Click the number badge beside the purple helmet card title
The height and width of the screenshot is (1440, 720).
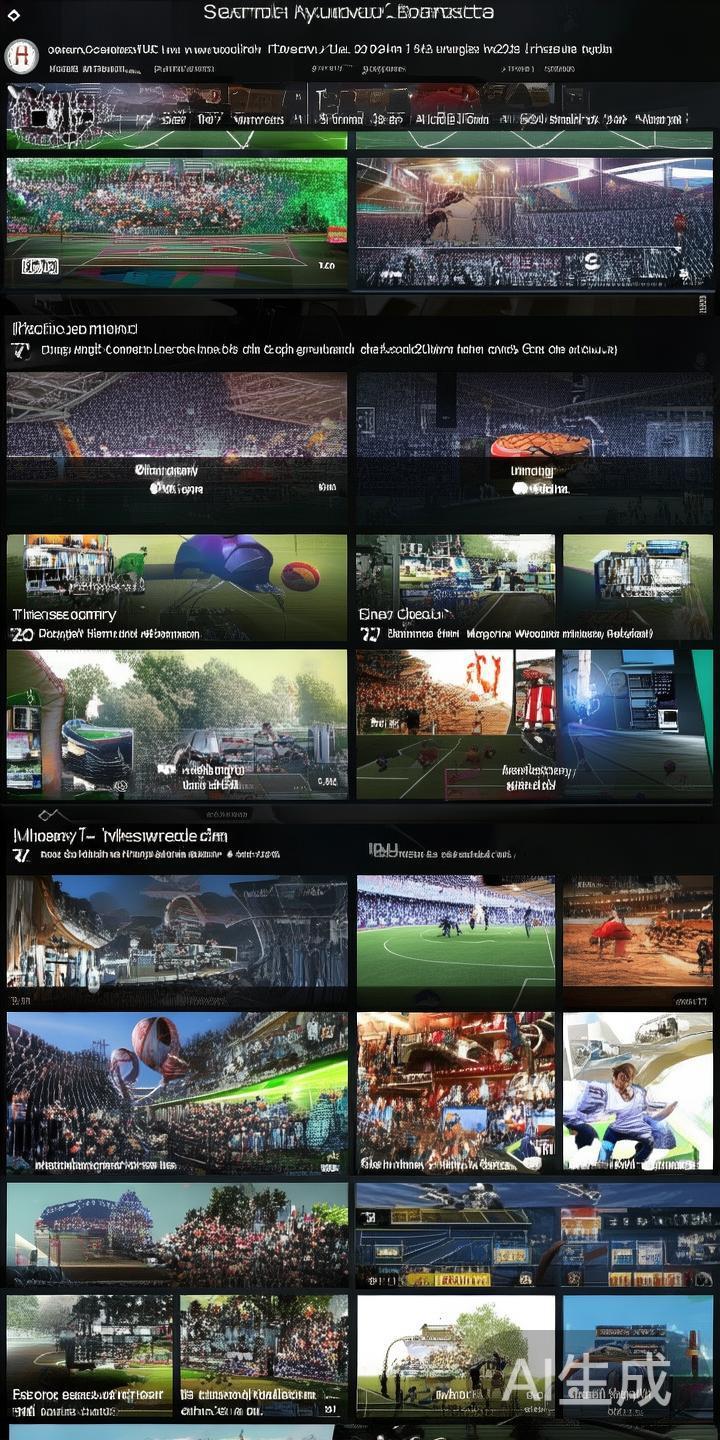(20, 634)
